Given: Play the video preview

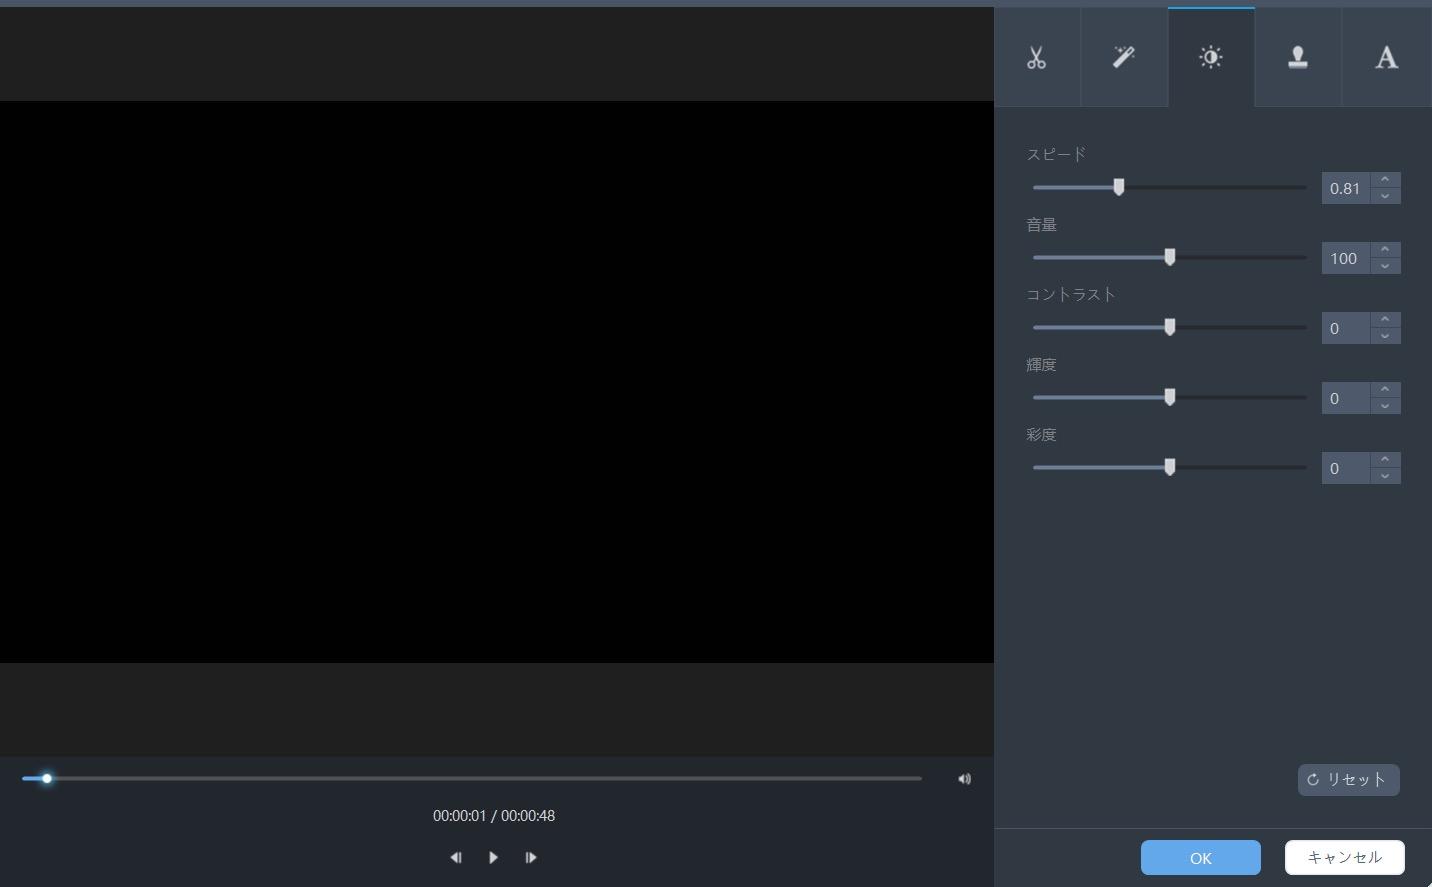Looking at the screenshot, I should 493,857.
